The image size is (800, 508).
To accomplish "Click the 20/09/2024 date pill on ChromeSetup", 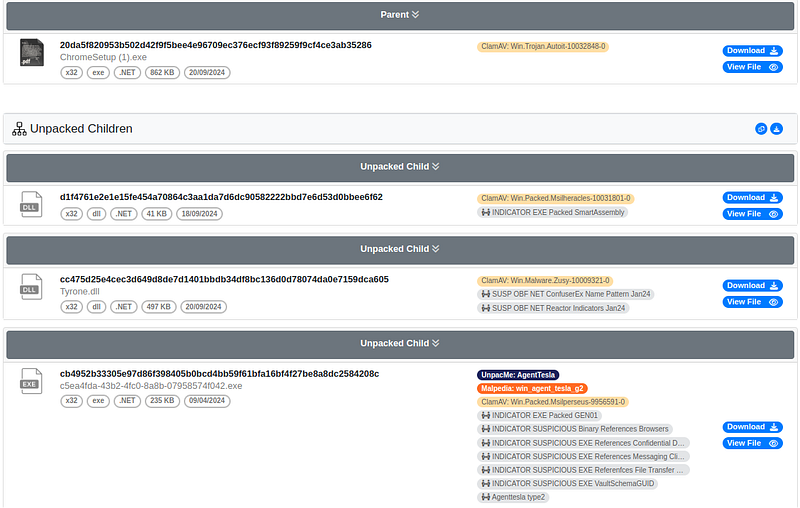I will click(207, 73).
